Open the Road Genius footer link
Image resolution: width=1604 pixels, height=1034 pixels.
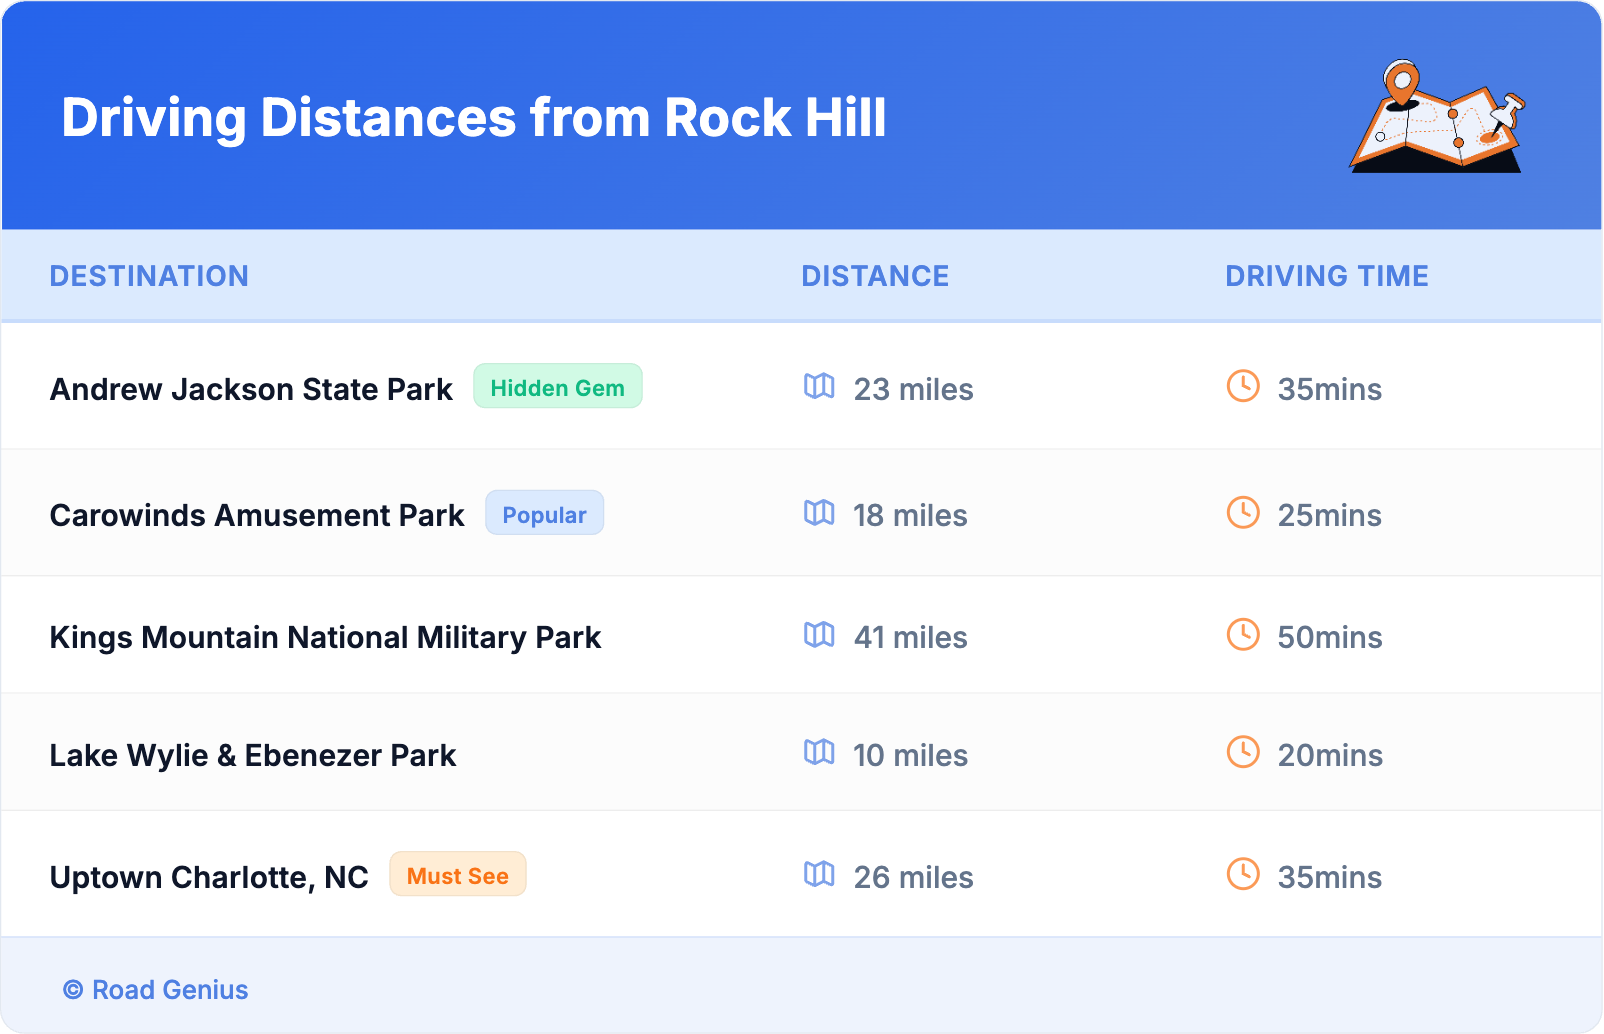156,989
